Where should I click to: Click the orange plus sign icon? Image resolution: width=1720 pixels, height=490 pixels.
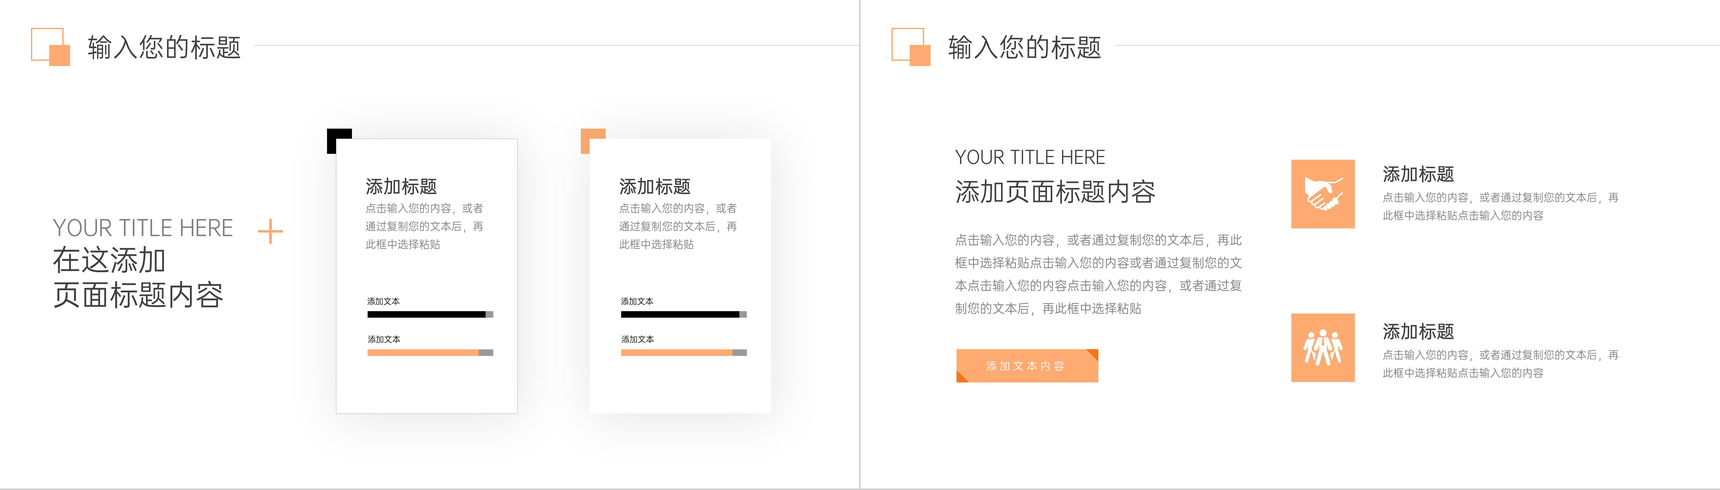270,232
